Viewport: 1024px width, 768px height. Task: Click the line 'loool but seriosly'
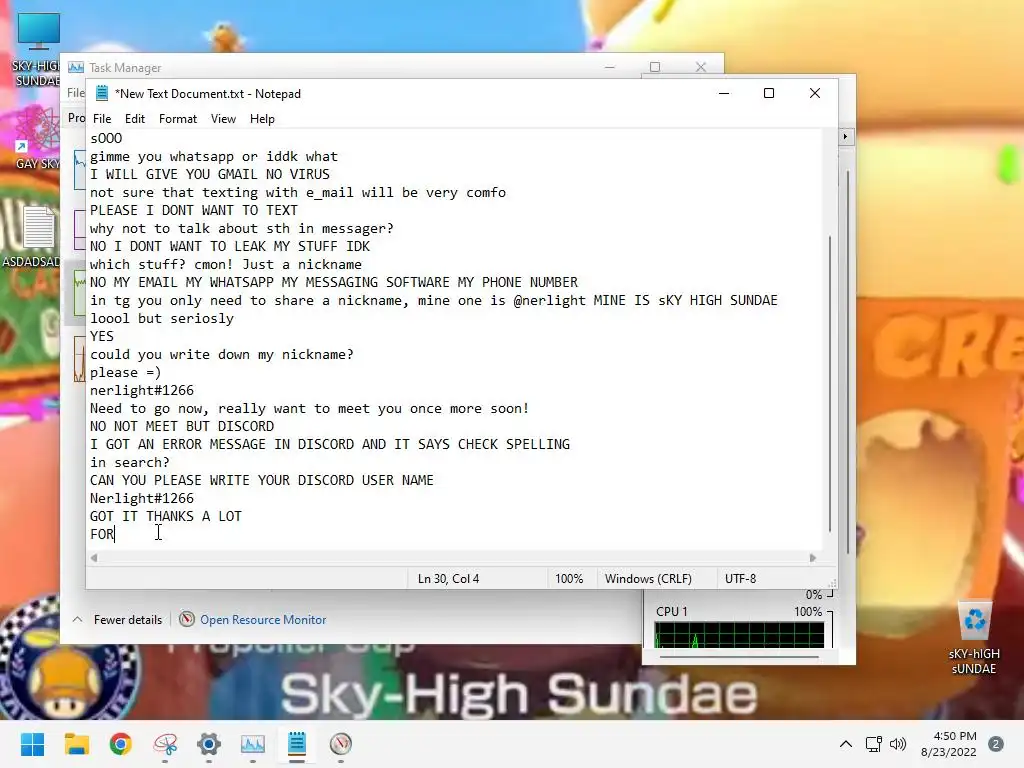coord(162,319)
